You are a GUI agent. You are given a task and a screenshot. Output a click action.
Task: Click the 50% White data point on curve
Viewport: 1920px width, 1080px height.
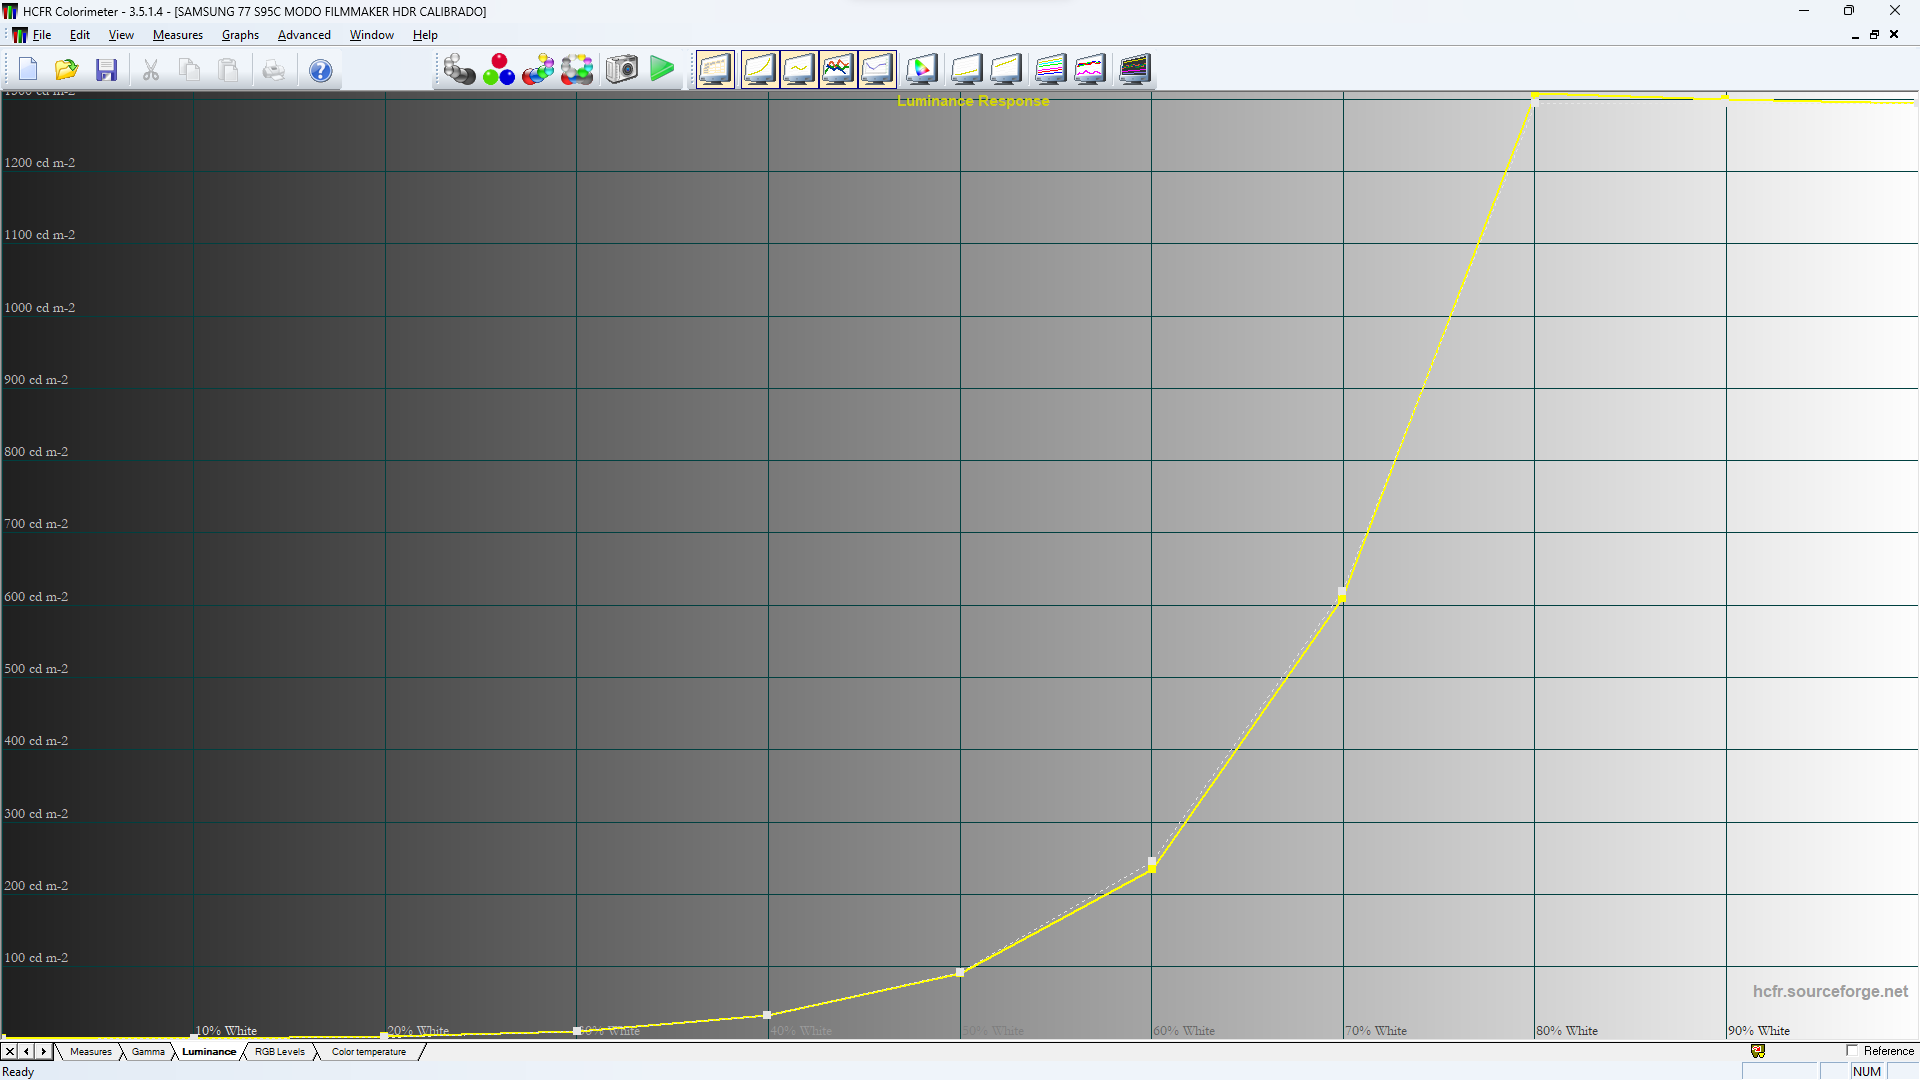pos(960,972)
